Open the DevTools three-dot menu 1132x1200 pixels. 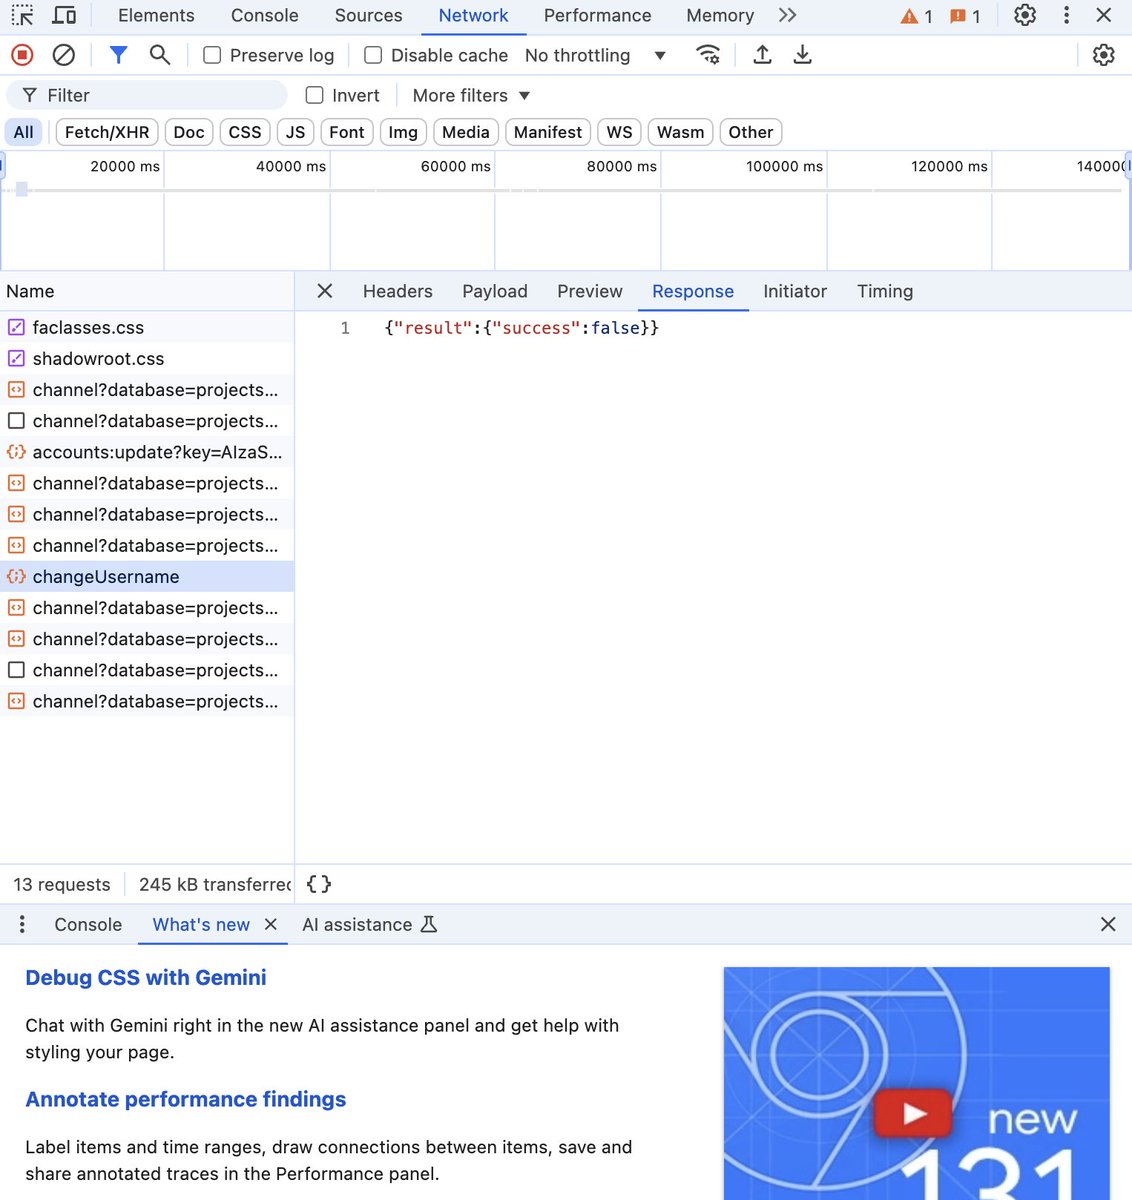(1066, 15)
